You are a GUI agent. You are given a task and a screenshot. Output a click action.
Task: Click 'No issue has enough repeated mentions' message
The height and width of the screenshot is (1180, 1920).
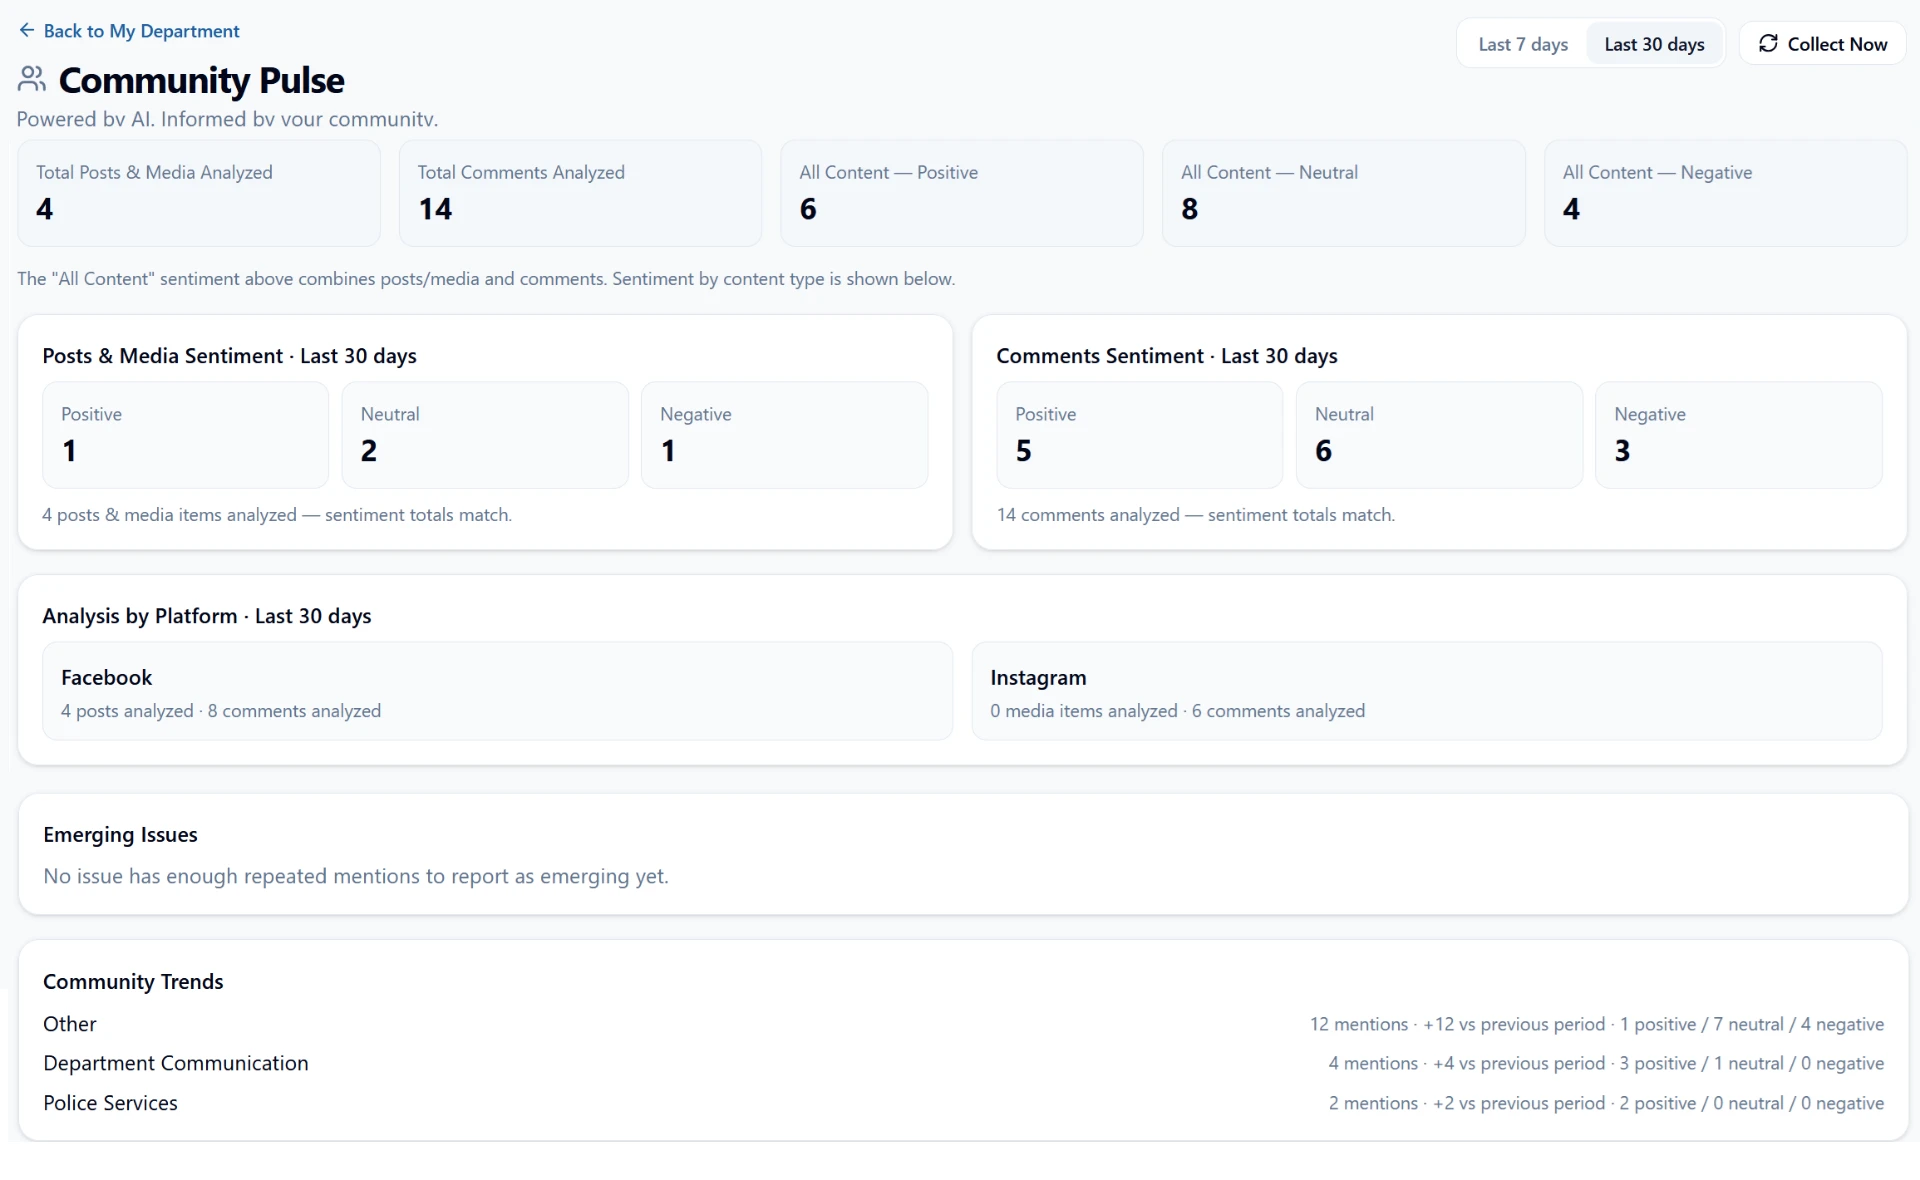tap(355, 876)
